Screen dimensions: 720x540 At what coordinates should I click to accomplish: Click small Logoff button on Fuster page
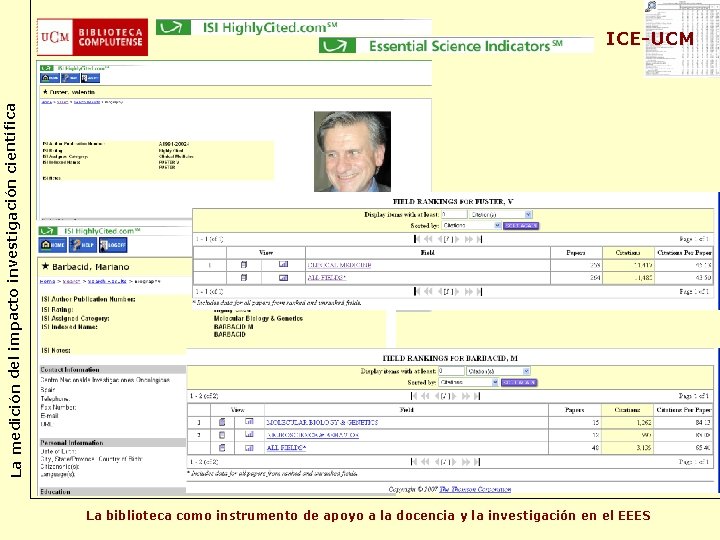click(x=90, y=78)
